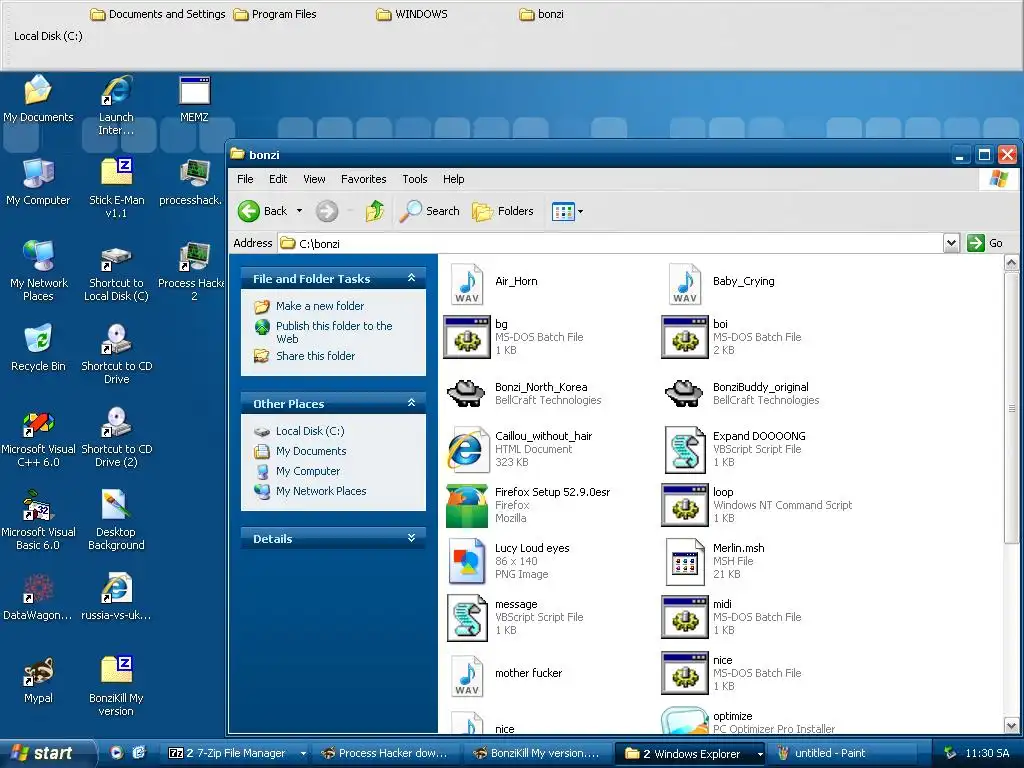Open the View menu
Image resolution: width=1024 pixels, height=768 pixels.
pyautogui.click(x=314, y=179)
